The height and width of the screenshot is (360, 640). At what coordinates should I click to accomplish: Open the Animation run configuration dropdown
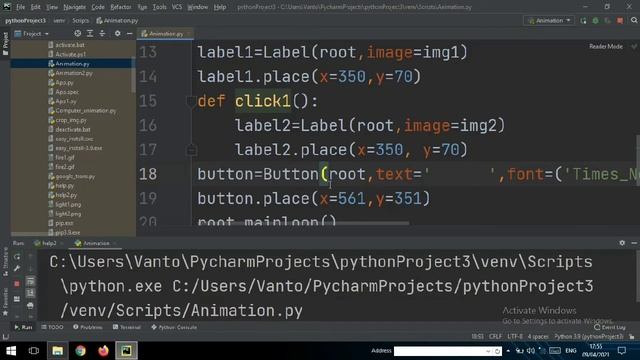click(x=549, y=20)
